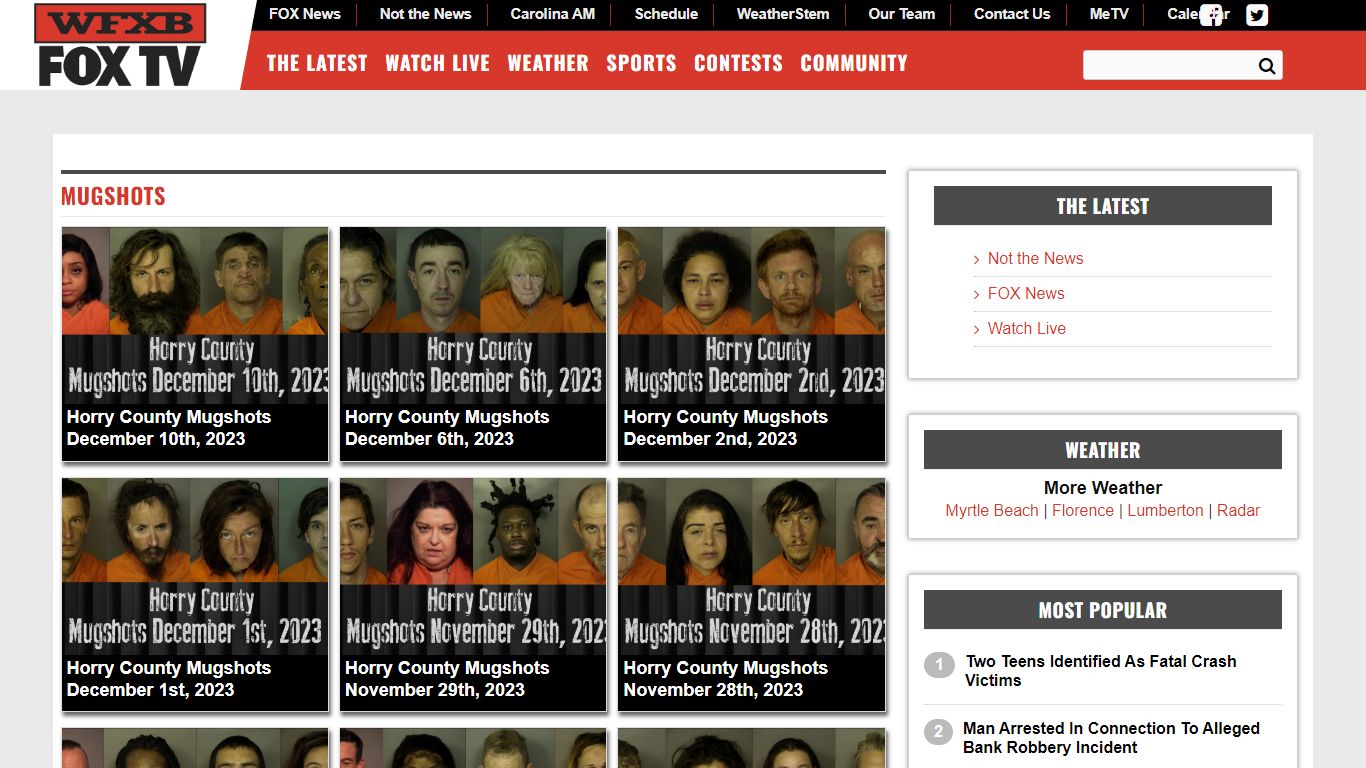
Task: Open the SPORTS navigation section
Action: [641, 63]
